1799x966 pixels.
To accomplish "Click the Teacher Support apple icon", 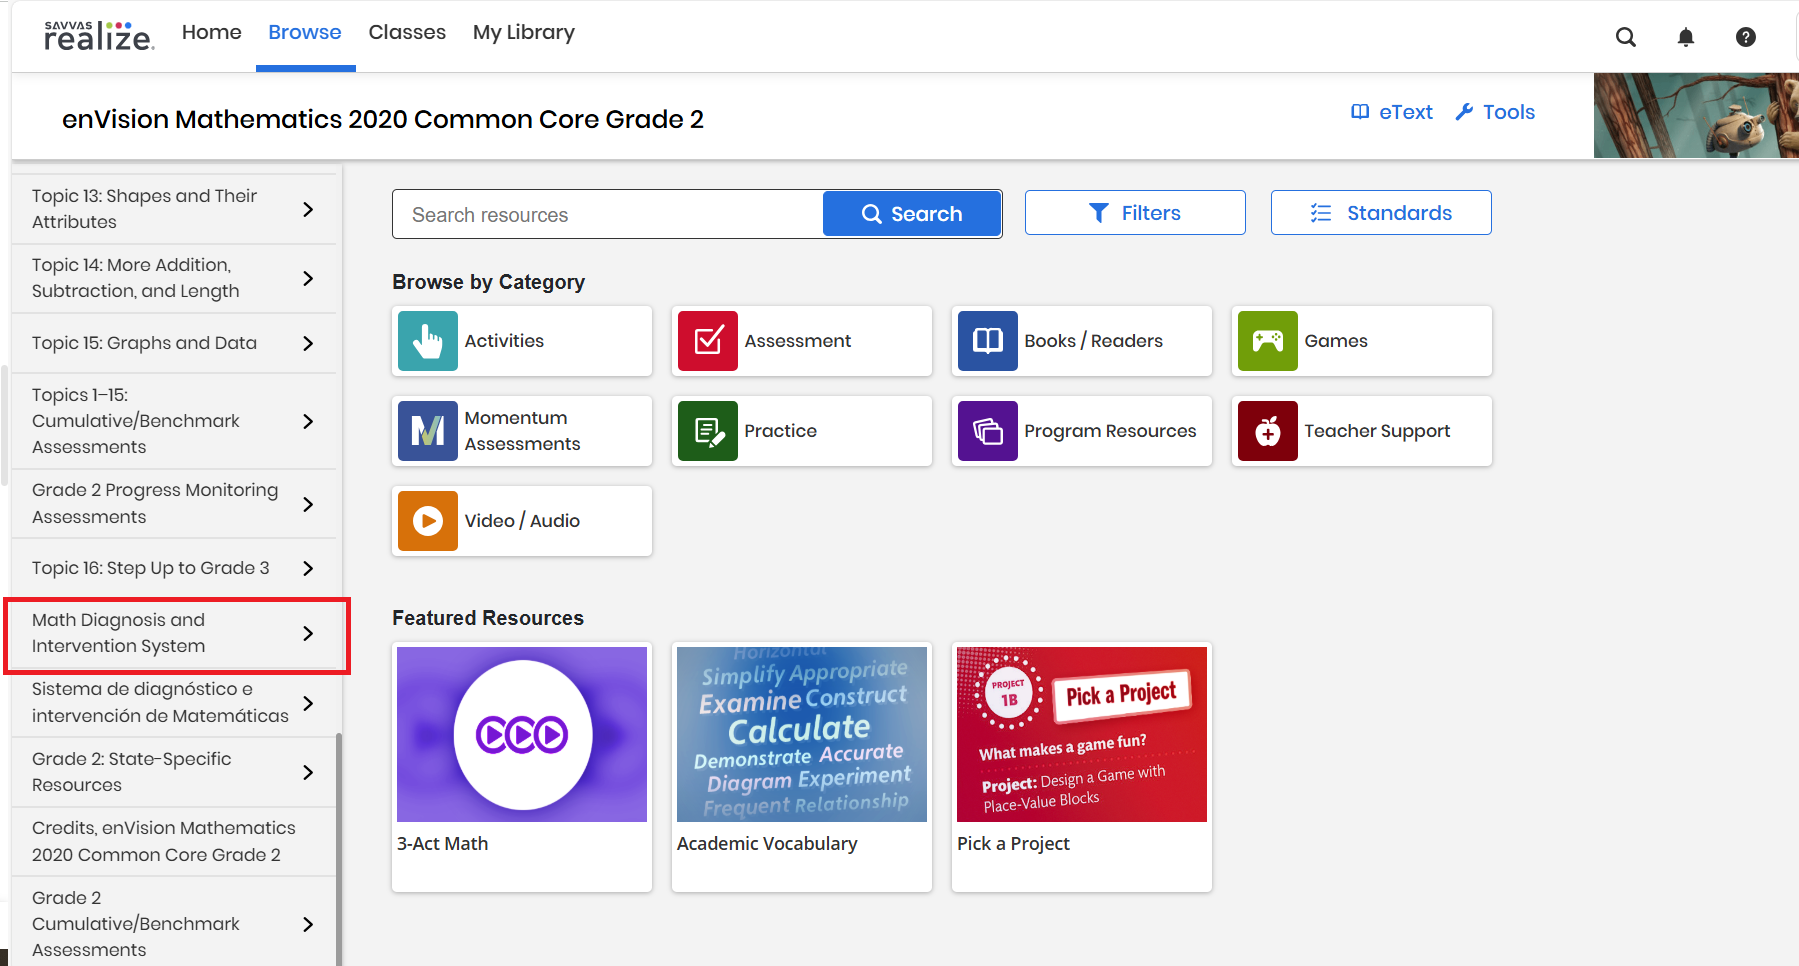I will pyautogui.click(x=1268, y=431).
